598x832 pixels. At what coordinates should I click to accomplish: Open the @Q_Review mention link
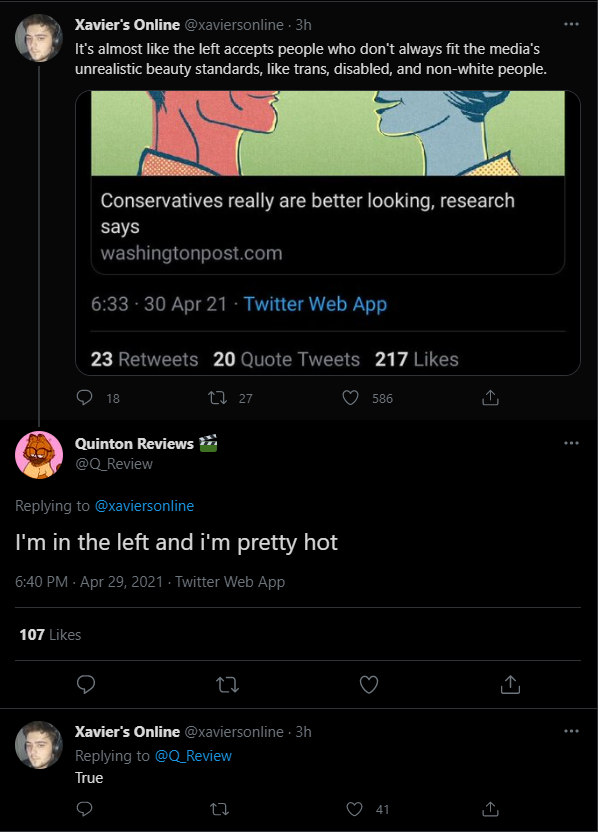coord(193,756)
